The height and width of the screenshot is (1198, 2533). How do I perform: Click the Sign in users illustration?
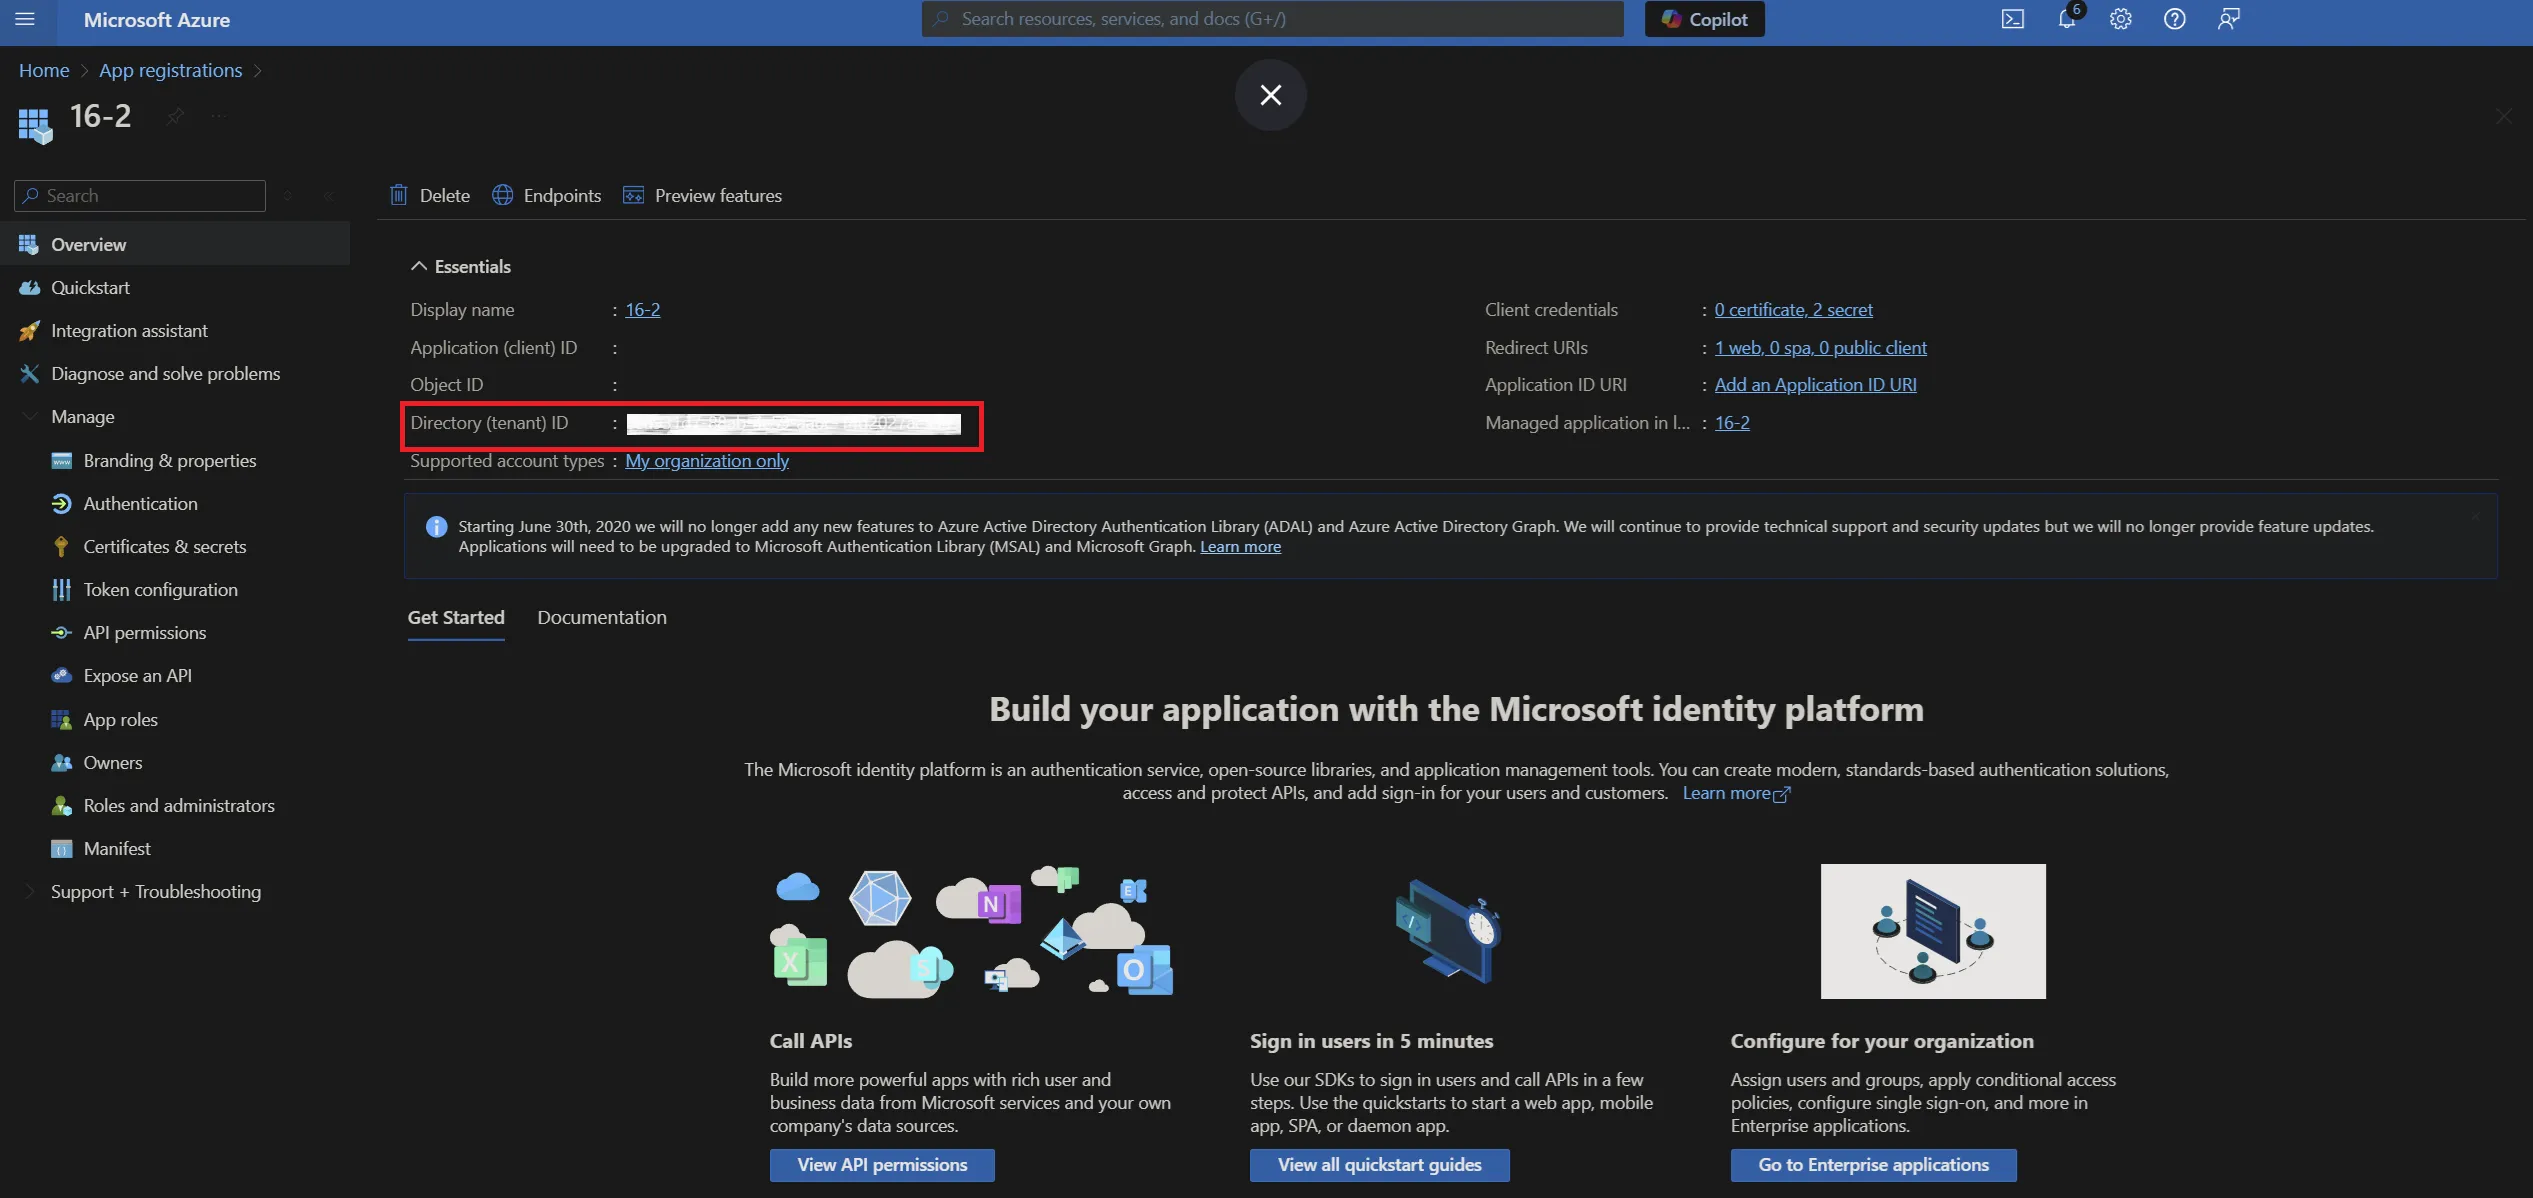pos(1449,931)
